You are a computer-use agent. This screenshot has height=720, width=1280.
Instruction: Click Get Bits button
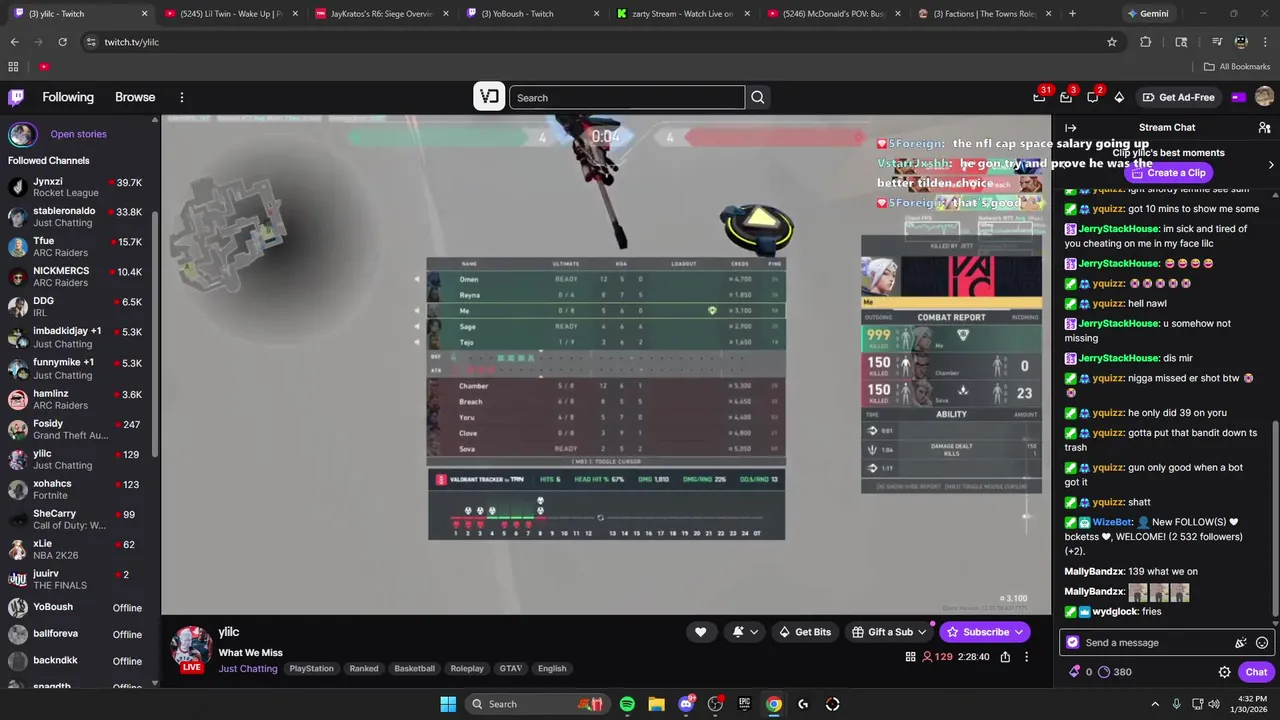[805, 632]
